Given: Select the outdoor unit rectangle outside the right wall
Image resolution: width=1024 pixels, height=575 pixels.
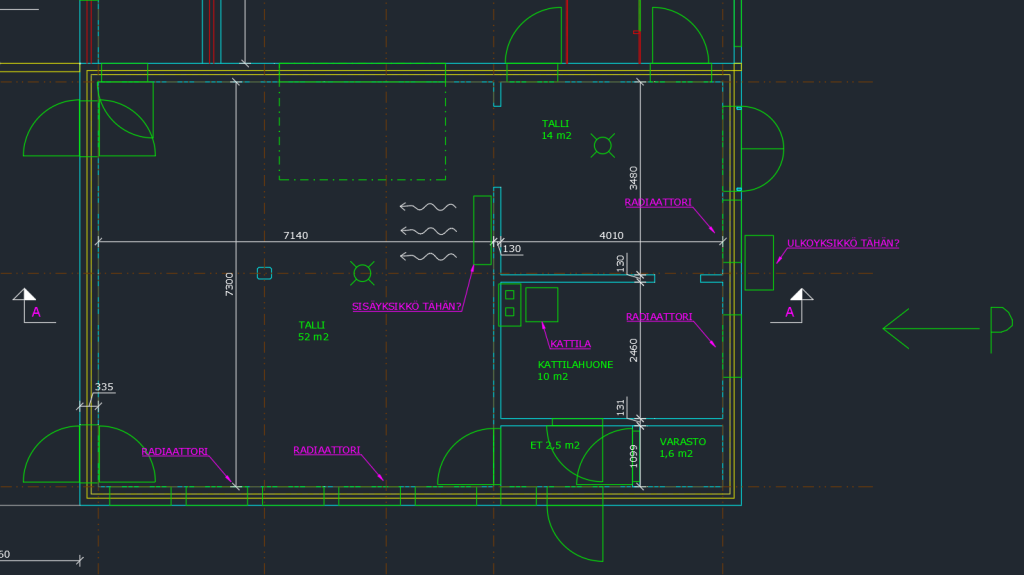Looking at the screenshot, I should point(759,262).
